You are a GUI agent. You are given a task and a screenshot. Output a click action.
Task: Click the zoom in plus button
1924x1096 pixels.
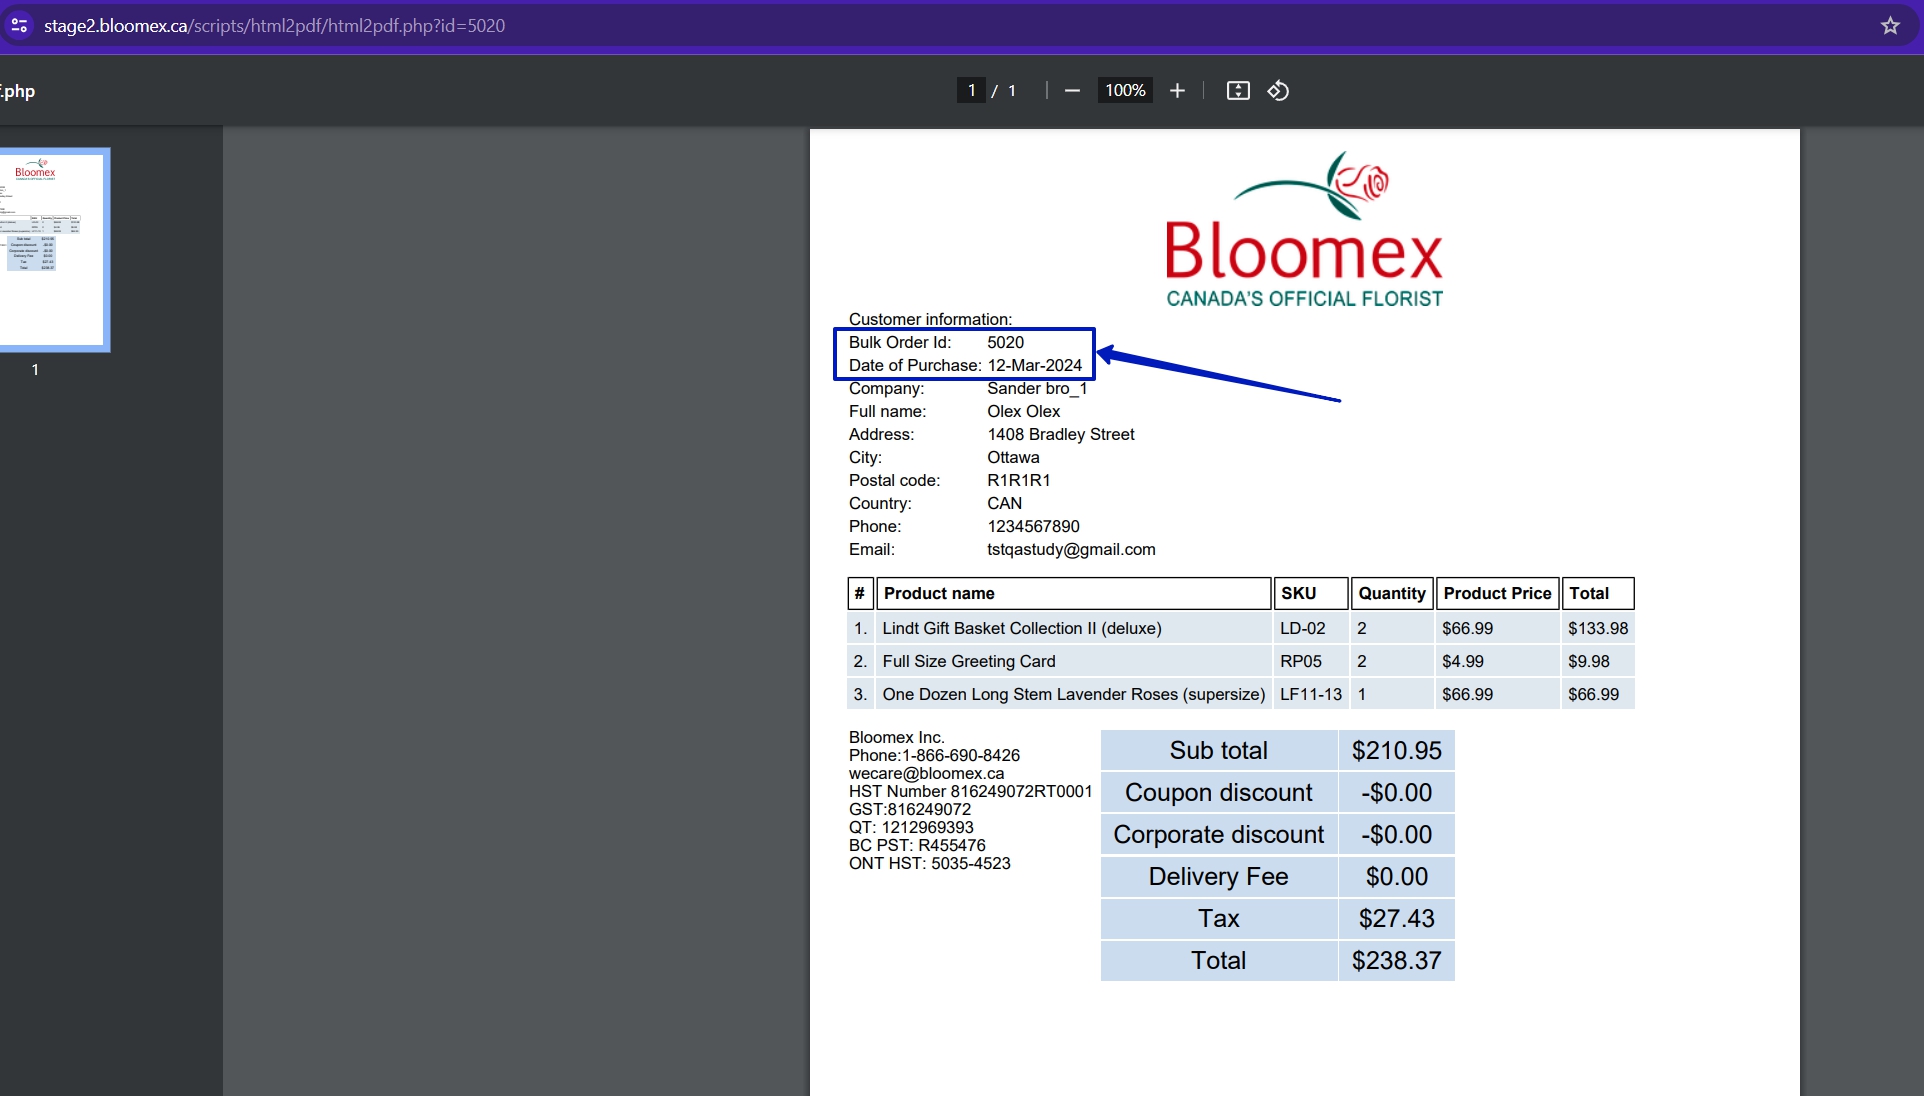coord(1177,91)
